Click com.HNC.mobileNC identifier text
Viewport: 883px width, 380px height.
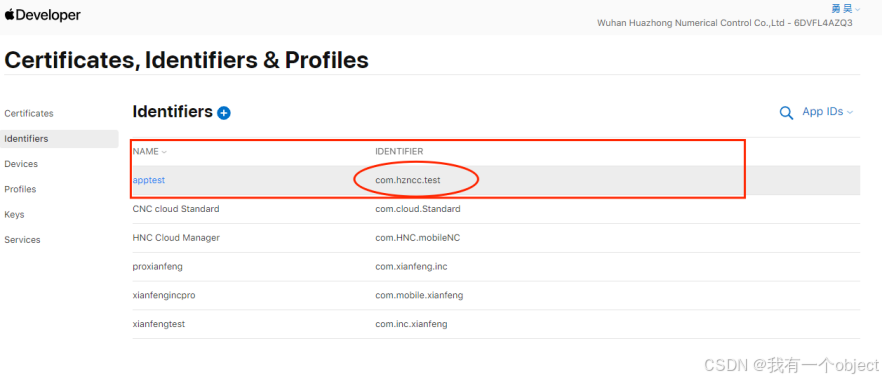point(418,238)
